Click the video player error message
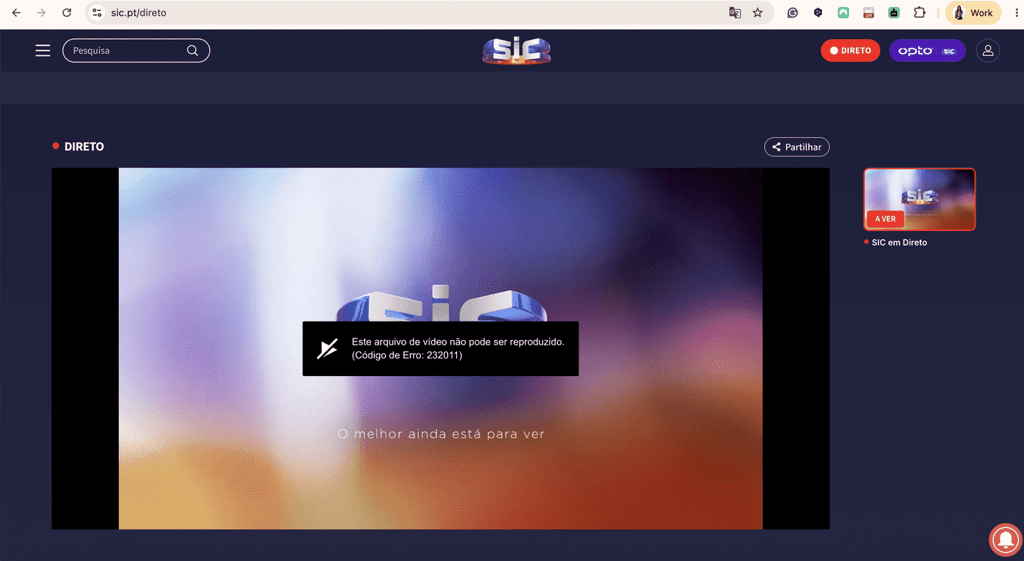 coord(440,349)
